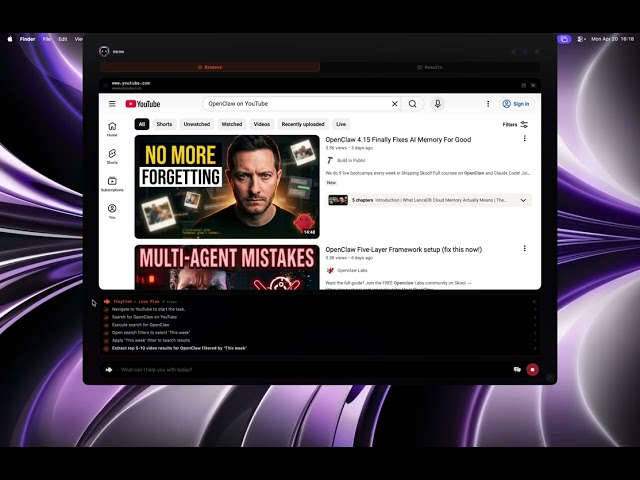Open YouTube settings three-dot menu beside Sign in
The height and width of the screenshot is (480, 640).
[488, 104]
